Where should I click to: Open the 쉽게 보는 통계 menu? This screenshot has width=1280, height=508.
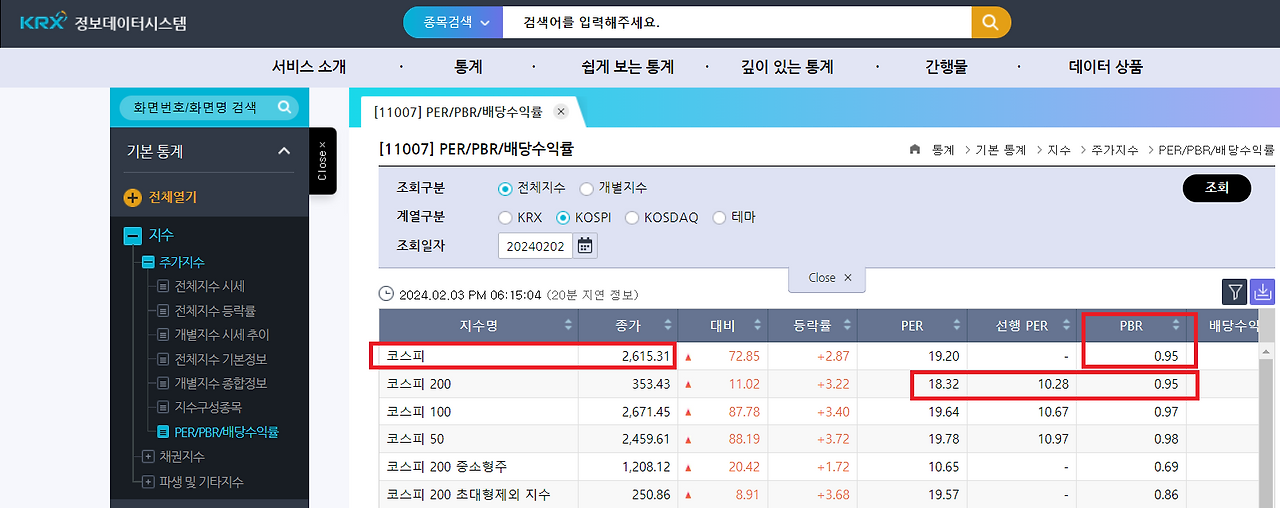(x=627, y=67)
